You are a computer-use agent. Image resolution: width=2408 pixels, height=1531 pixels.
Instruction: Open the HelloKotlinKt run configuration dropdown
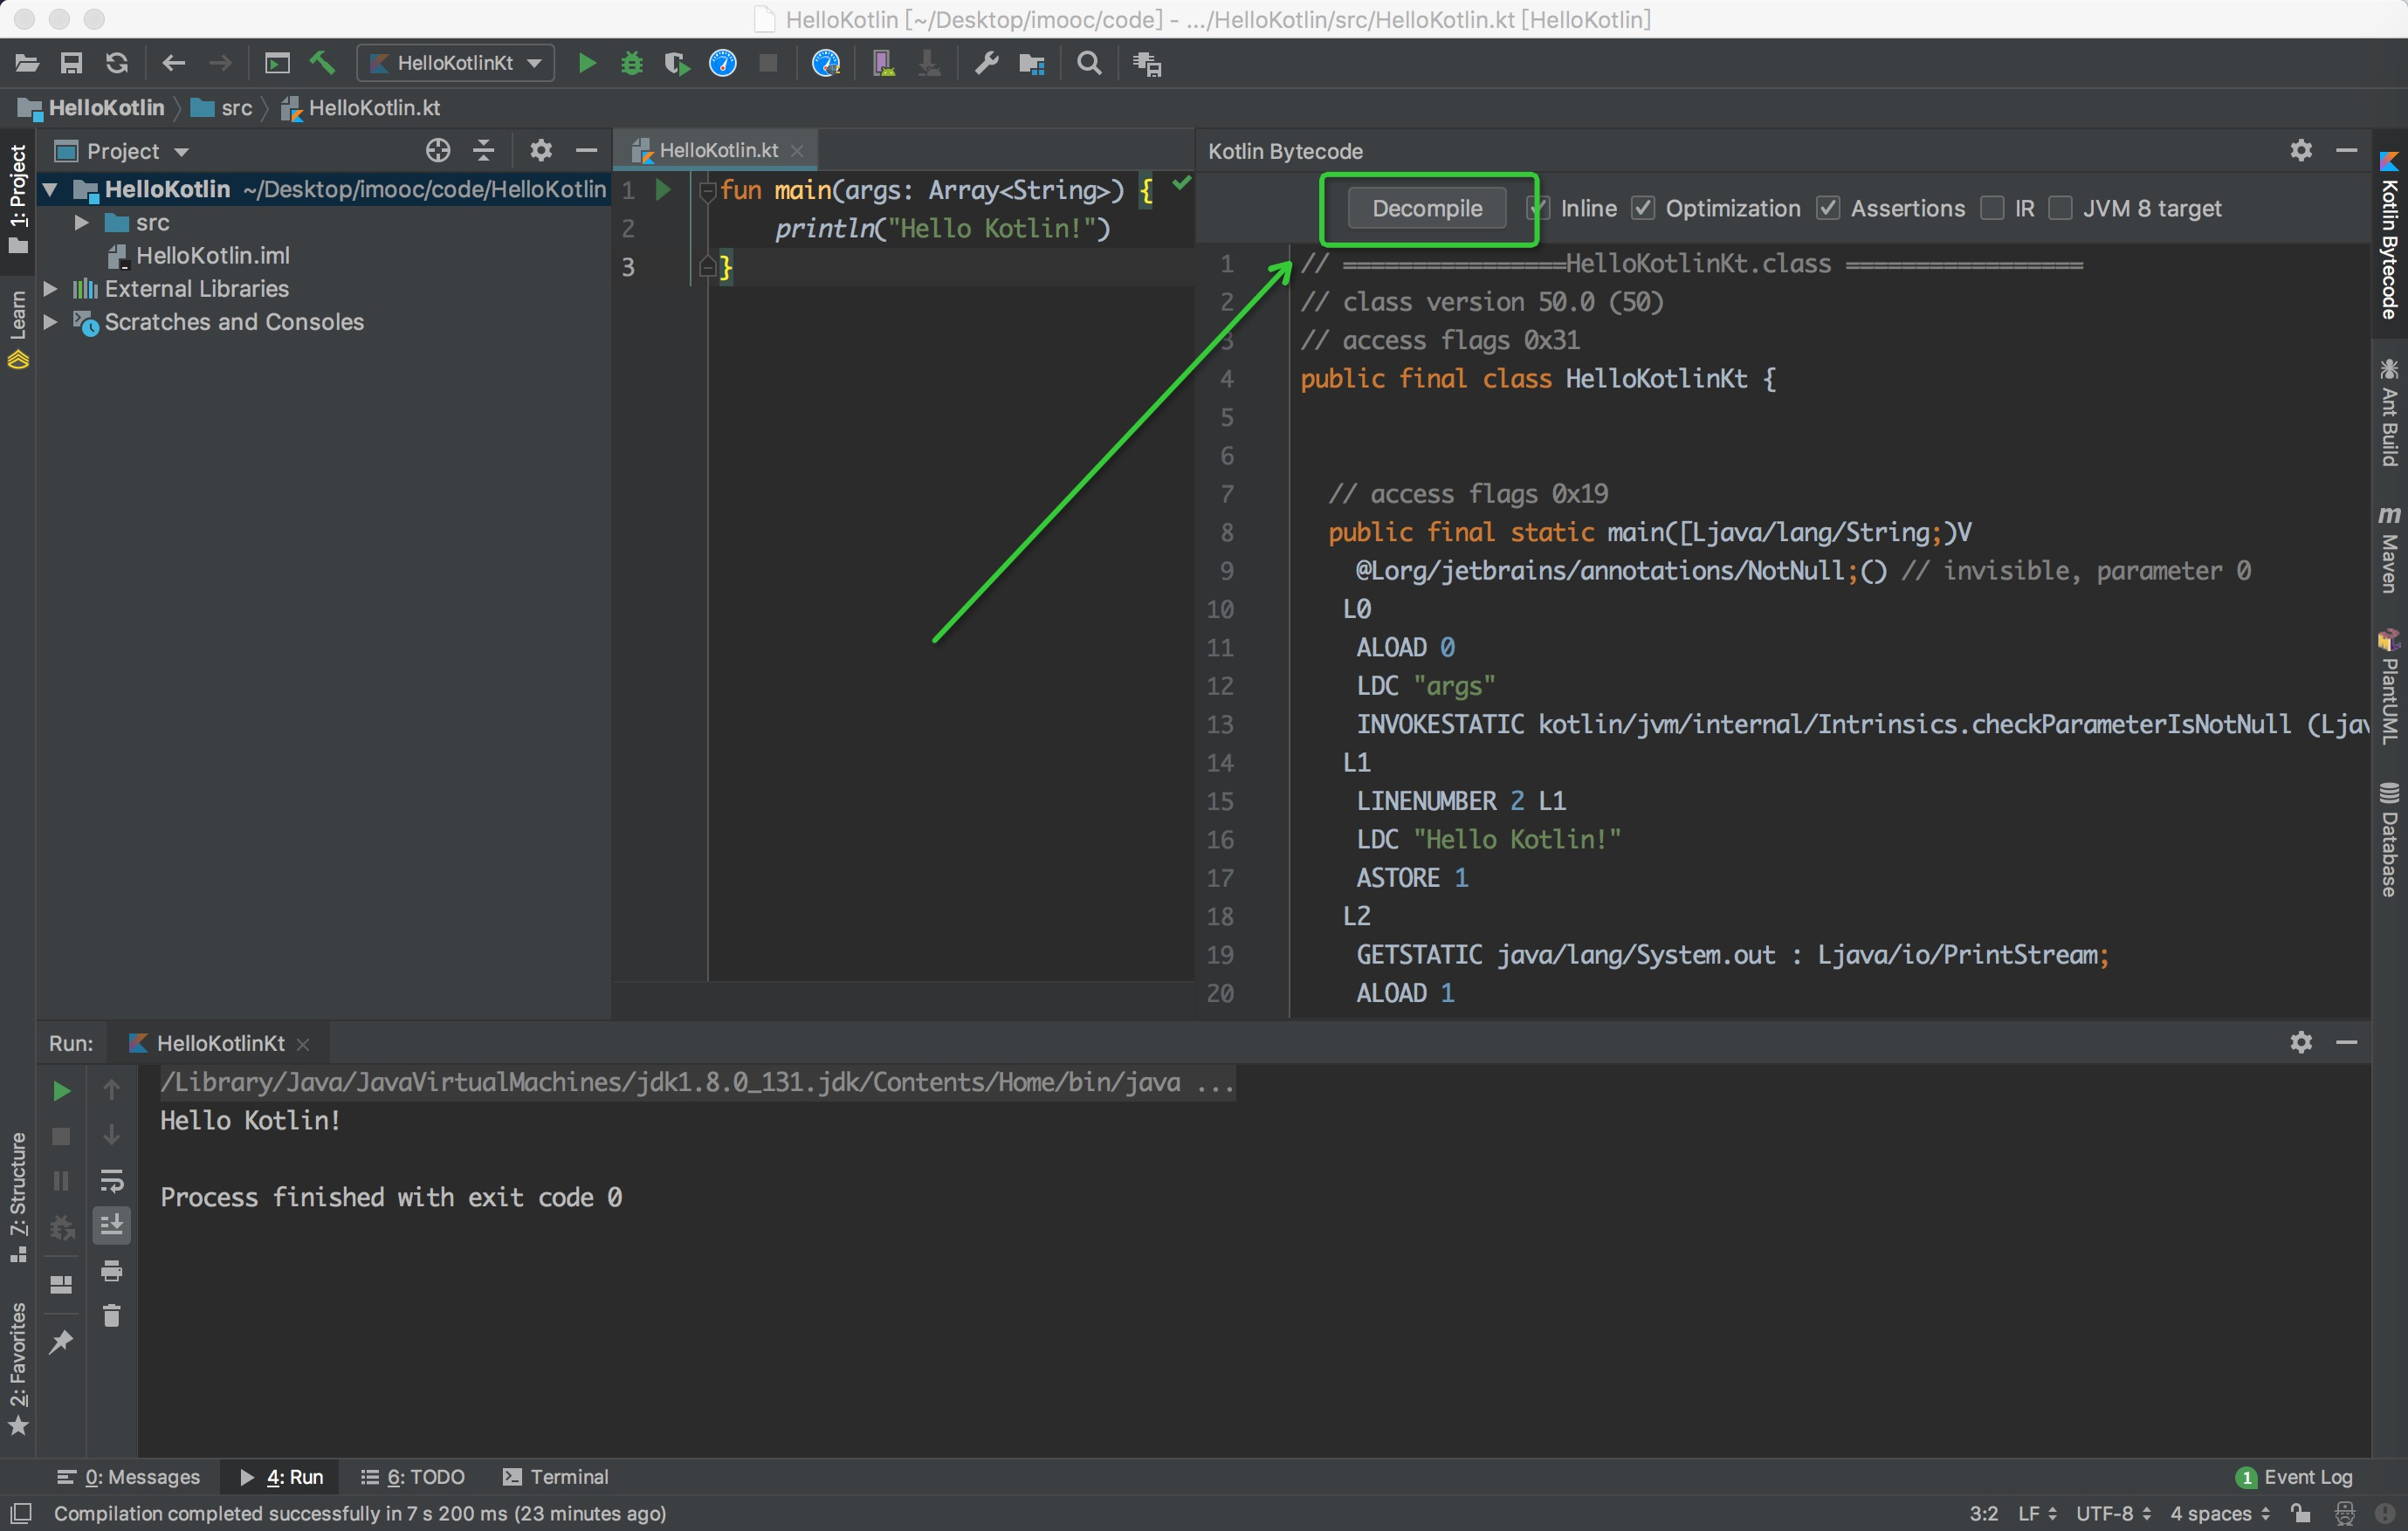pyautogui.click(x=455, y=63)
